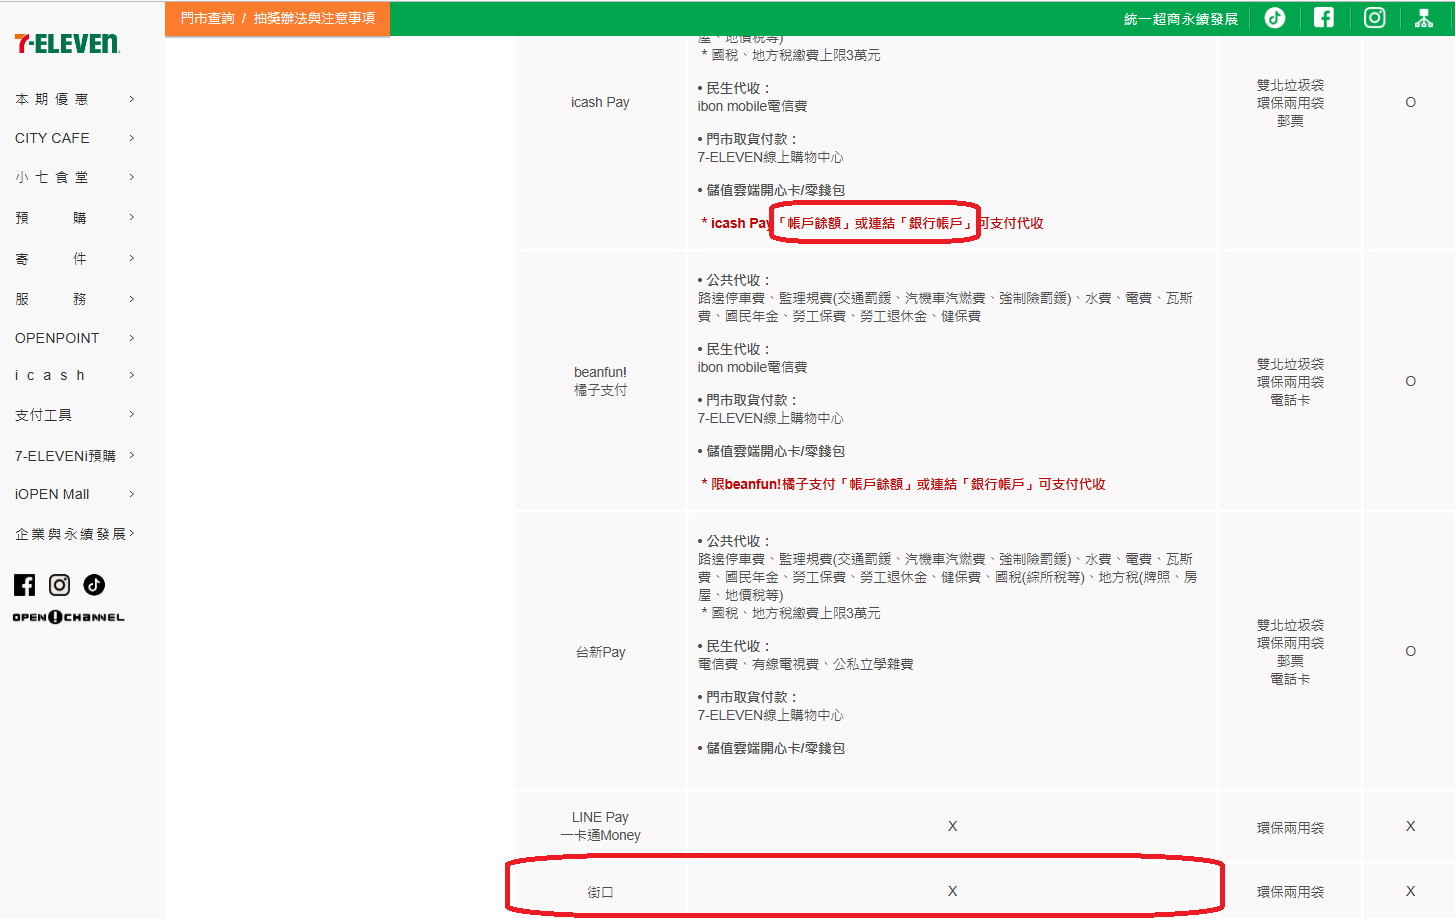This screenshot has height=919, width=1455.
Task: Open 支付工具 in sidebar
Action: pyautogui.click(x=43, y=415)
